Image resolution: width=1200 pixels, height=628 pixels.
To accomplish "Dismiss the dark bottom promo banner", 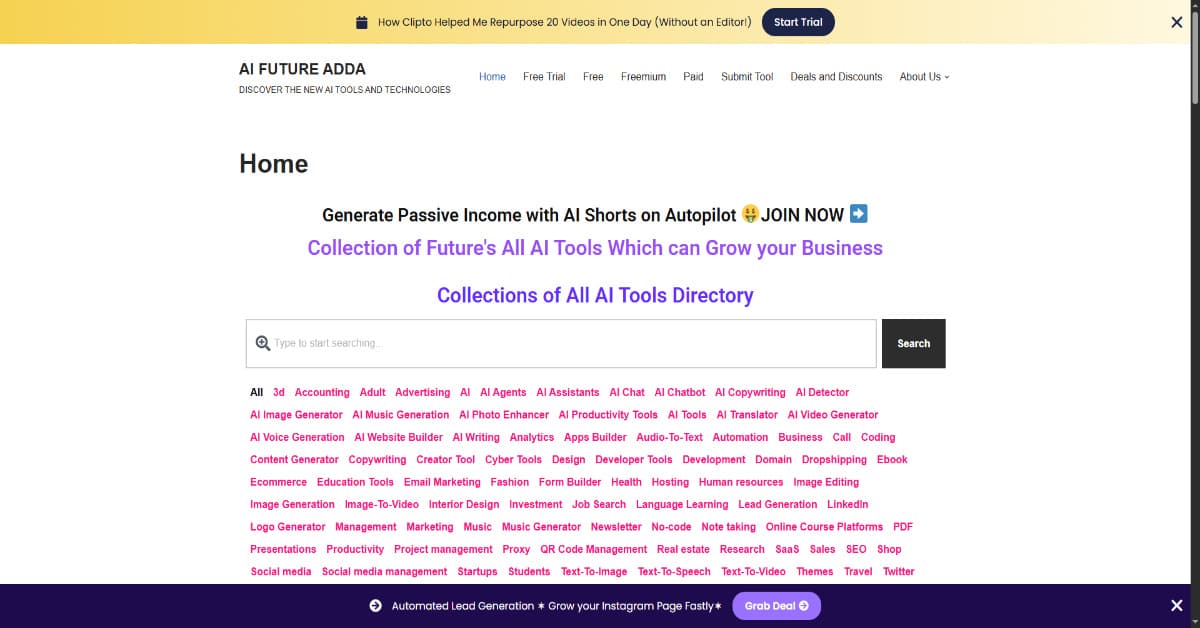I will coord(1177,605).
